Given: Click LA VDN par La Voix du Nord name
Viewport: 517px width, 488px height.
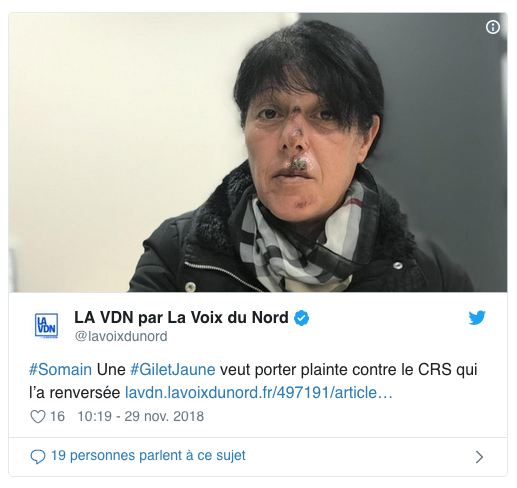Looking at the screenshot, I should [181, 317].
